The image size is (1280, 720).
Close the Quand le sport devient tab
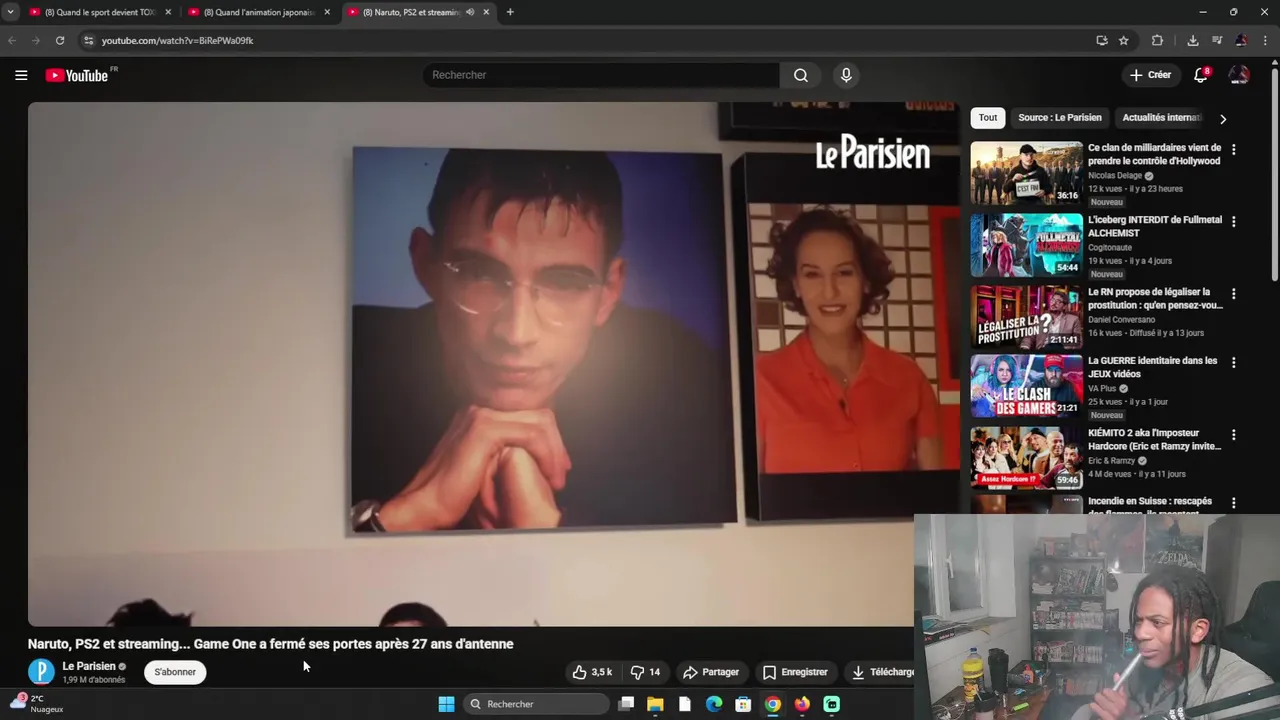tap(168, 12)
